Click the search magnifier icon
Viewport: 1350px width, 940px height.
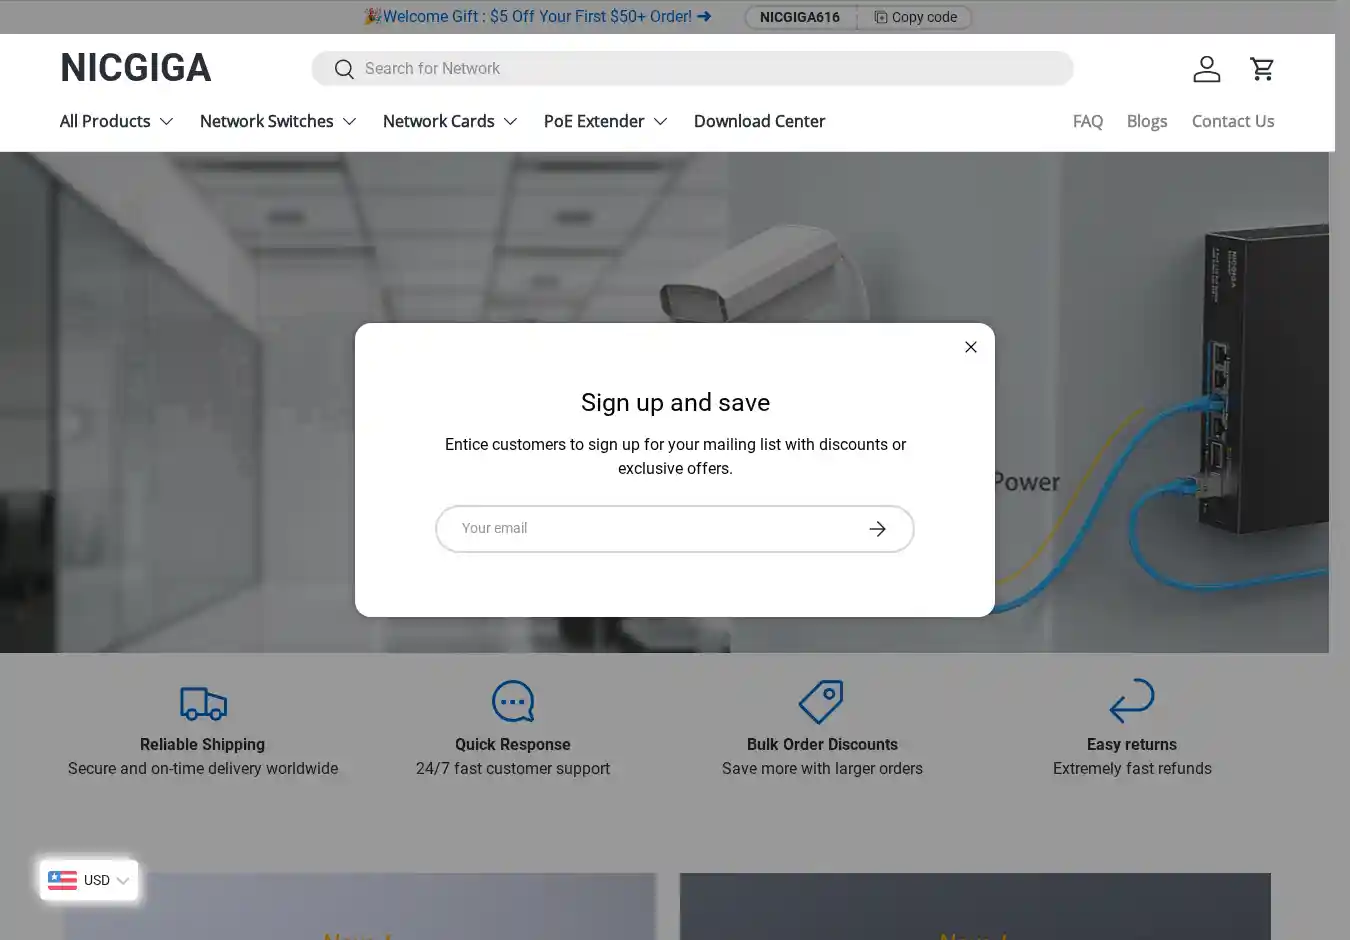pos(344,69)
